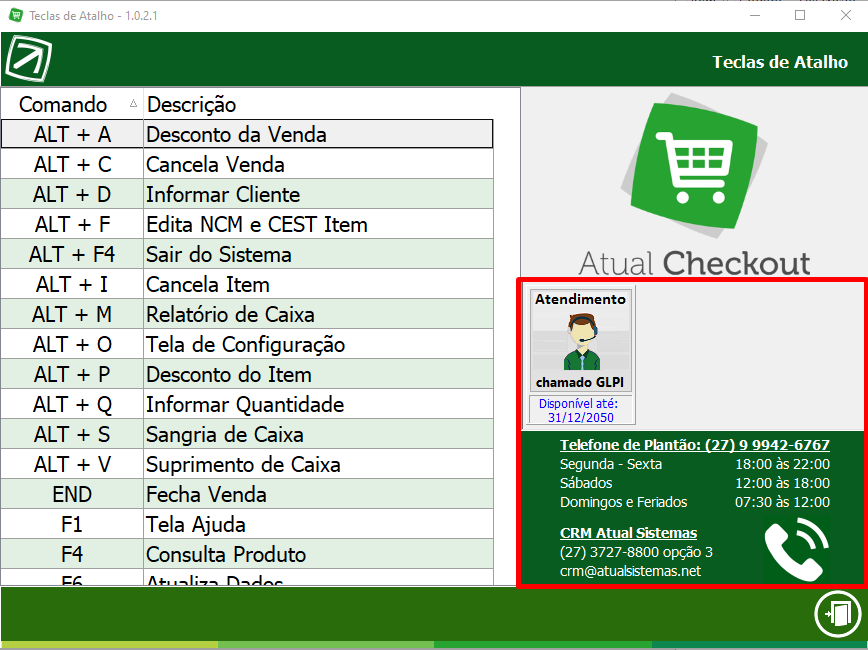Select the ALT + O cell

point(72,344)
